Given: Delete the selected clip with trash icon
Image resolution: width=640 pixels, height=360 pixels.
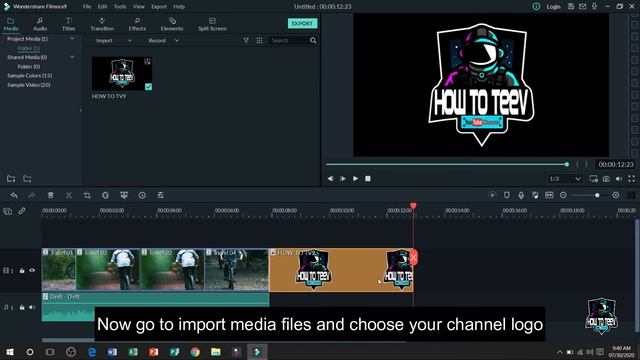Looking at the screenshot, I should [51, 196].
